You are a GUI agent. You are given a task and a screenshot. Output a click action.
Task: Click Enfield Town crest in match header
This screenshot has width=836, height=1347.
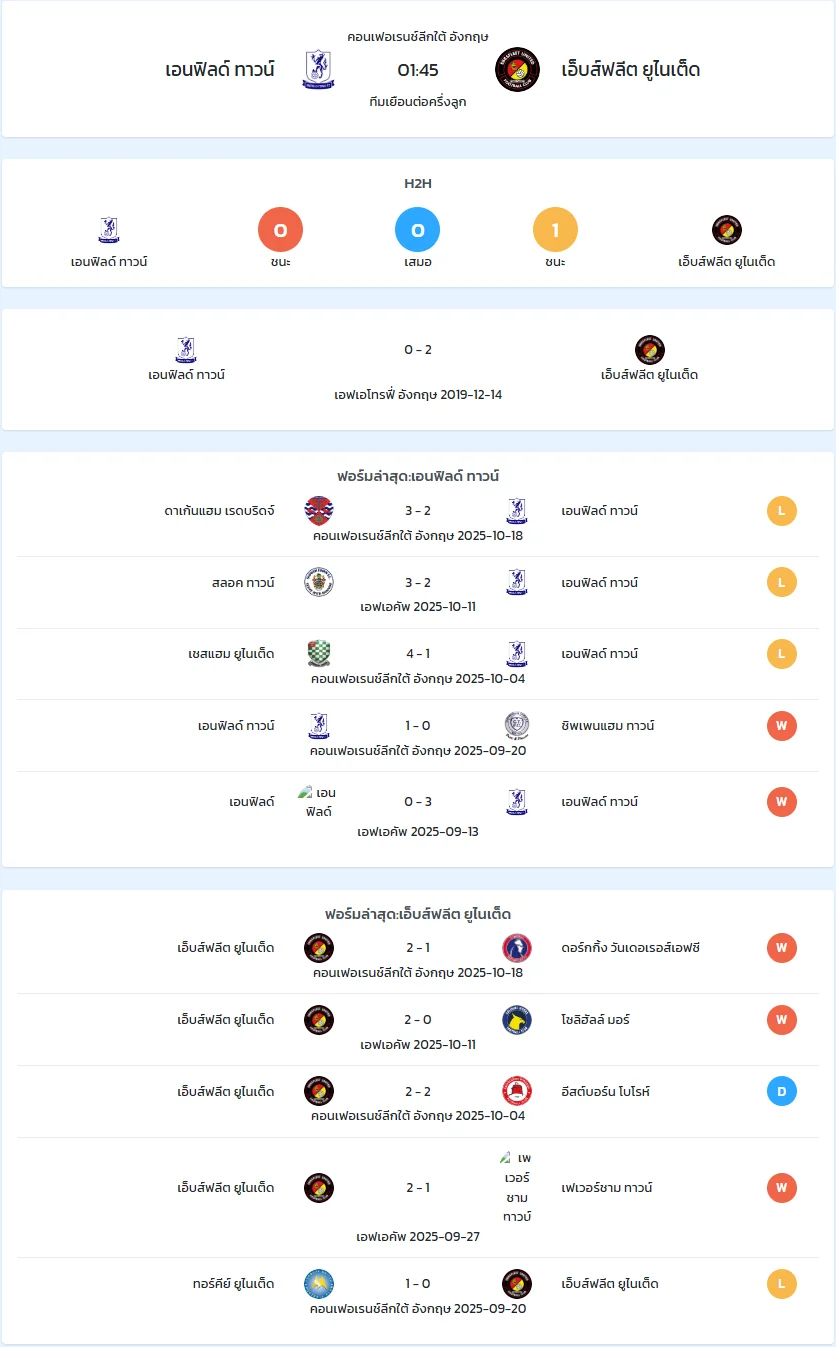(x=318, y=70)
